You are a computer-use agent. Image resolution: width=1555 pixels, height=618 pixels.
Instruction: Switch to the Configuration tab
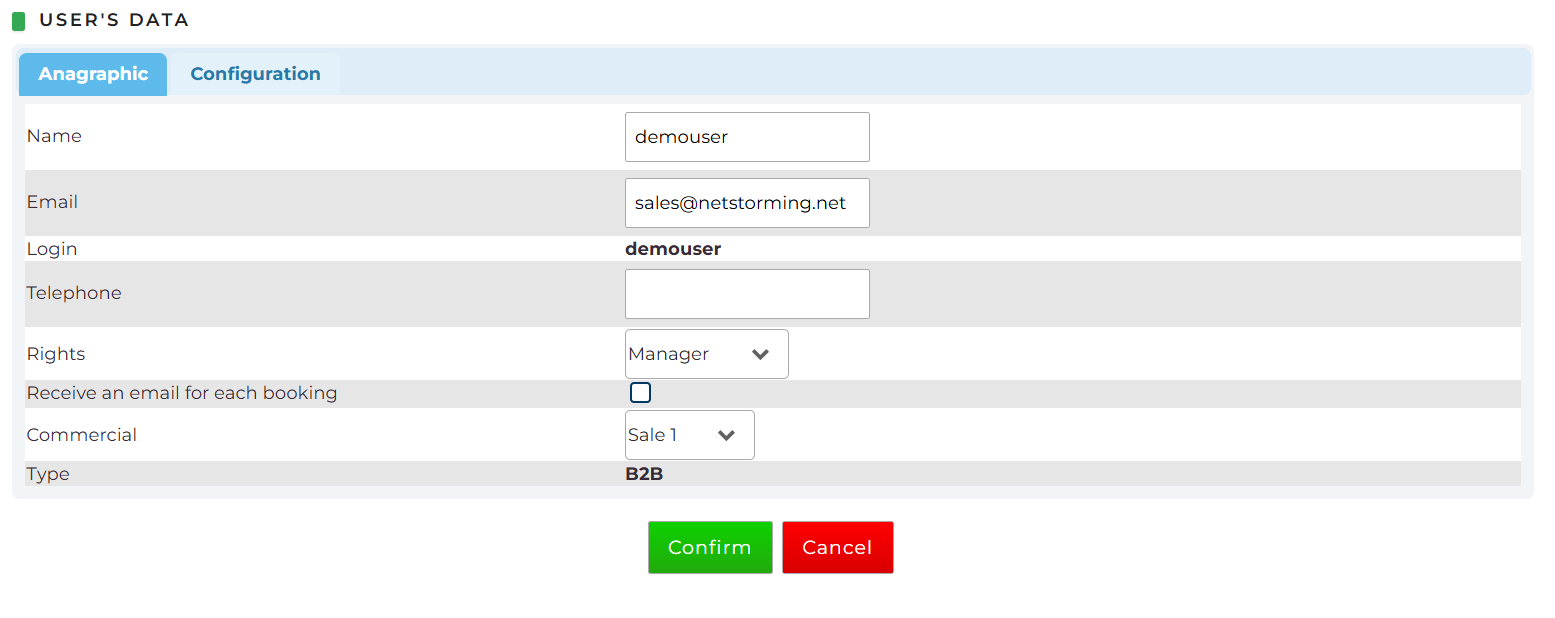click(x=255, y=74)
